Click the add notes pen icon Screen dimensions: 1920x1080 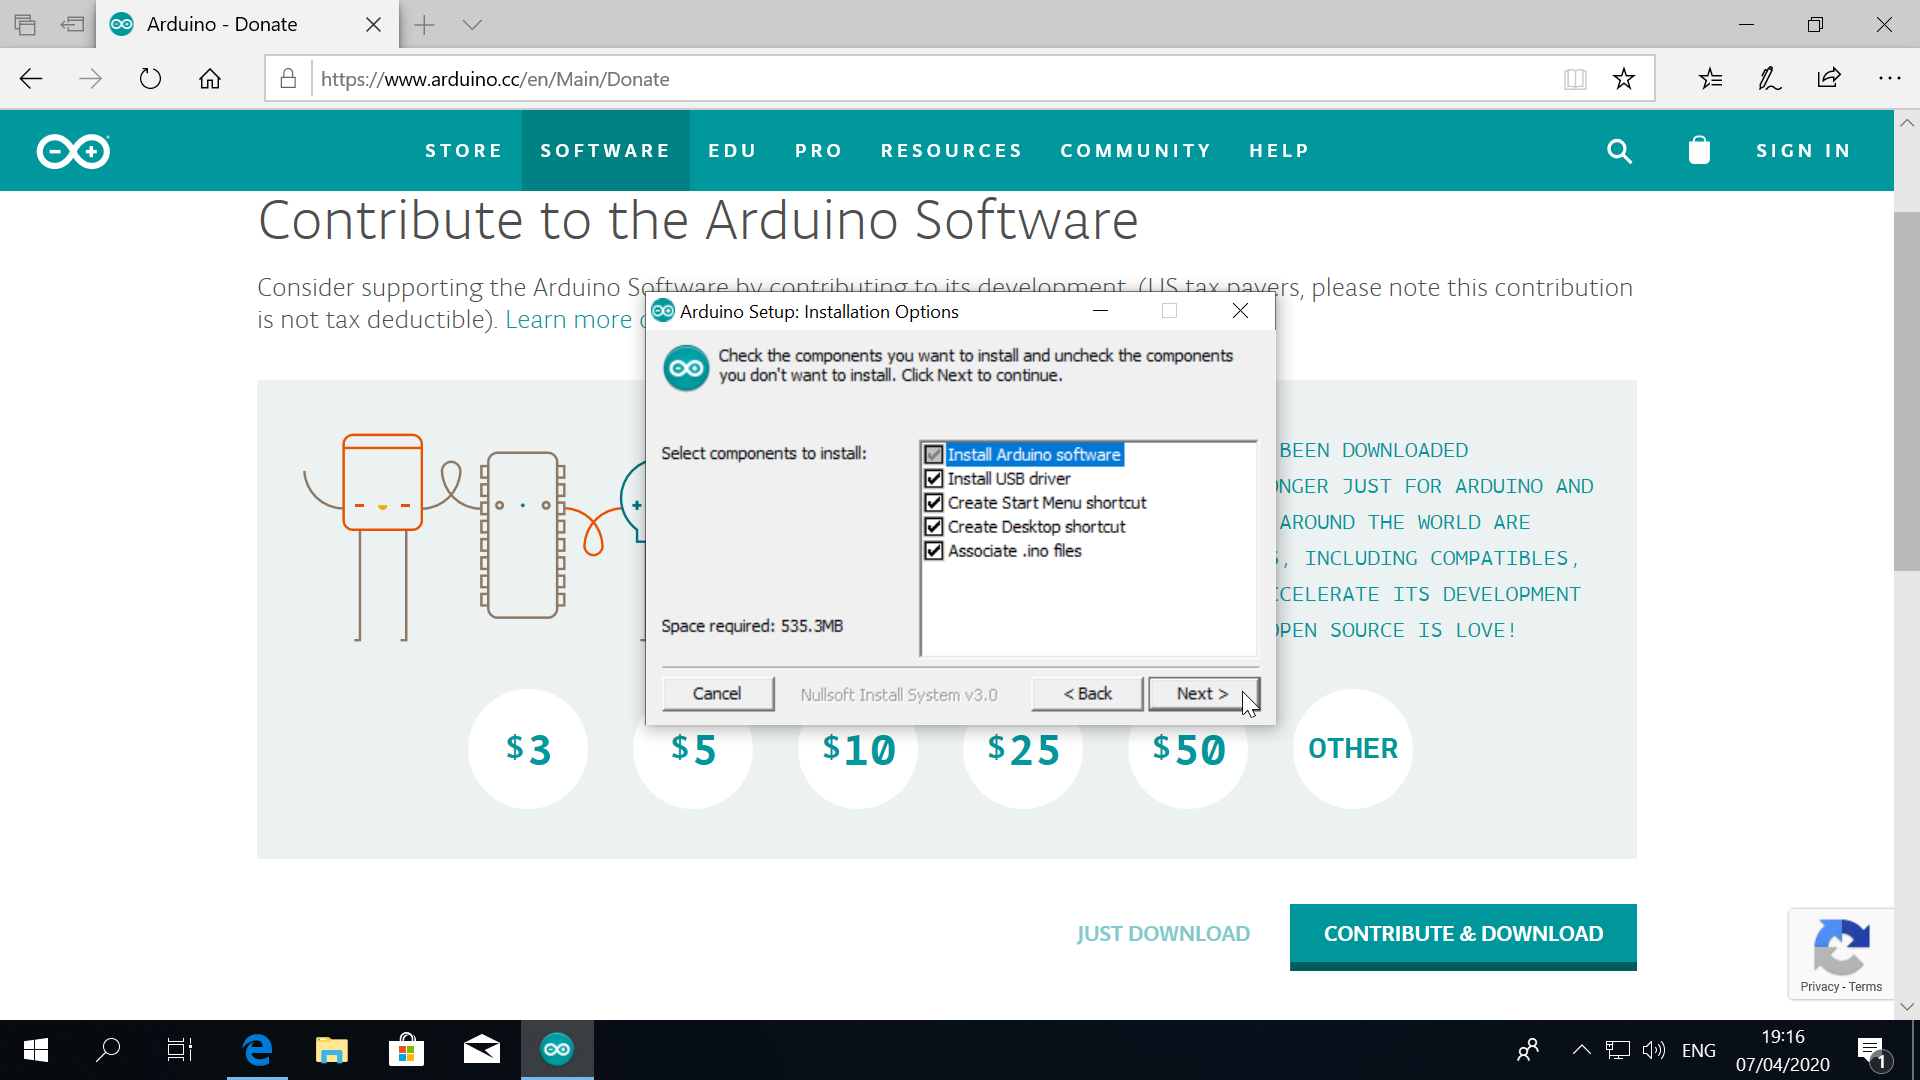tap(1769, 79)
